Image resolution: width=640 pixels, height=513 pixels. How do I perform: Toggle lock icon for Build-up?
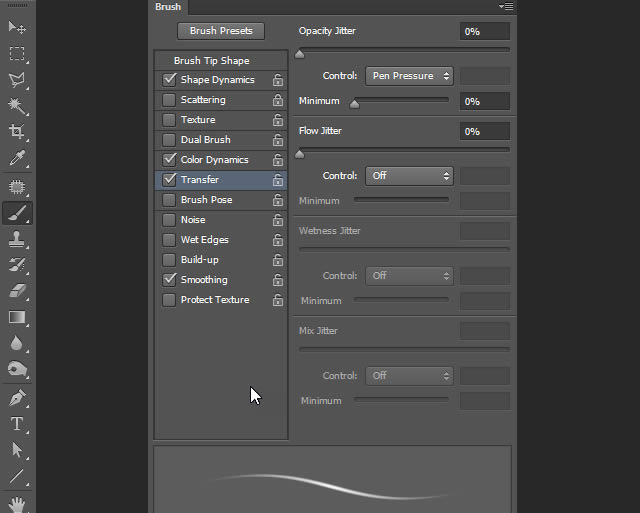click(x=278, y=260)
